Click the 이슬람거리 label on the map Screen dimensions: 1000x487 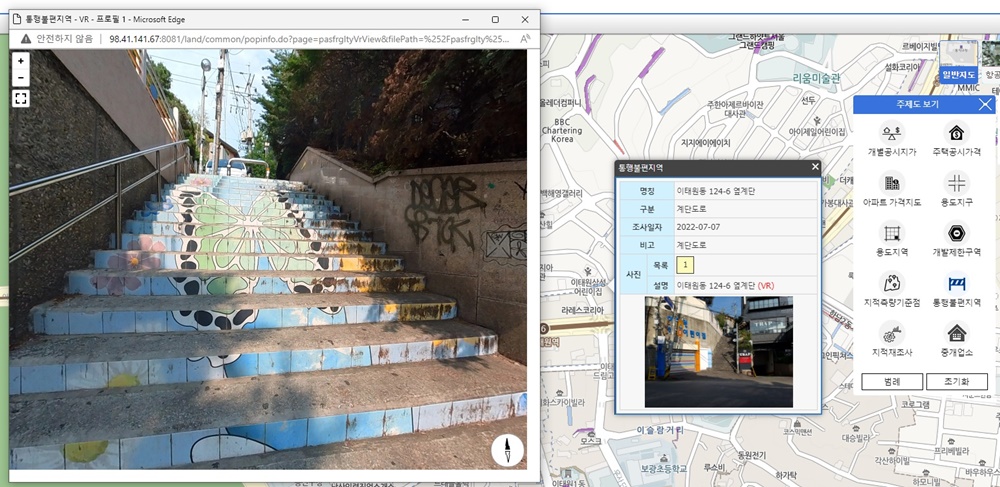tap(661, 430)
